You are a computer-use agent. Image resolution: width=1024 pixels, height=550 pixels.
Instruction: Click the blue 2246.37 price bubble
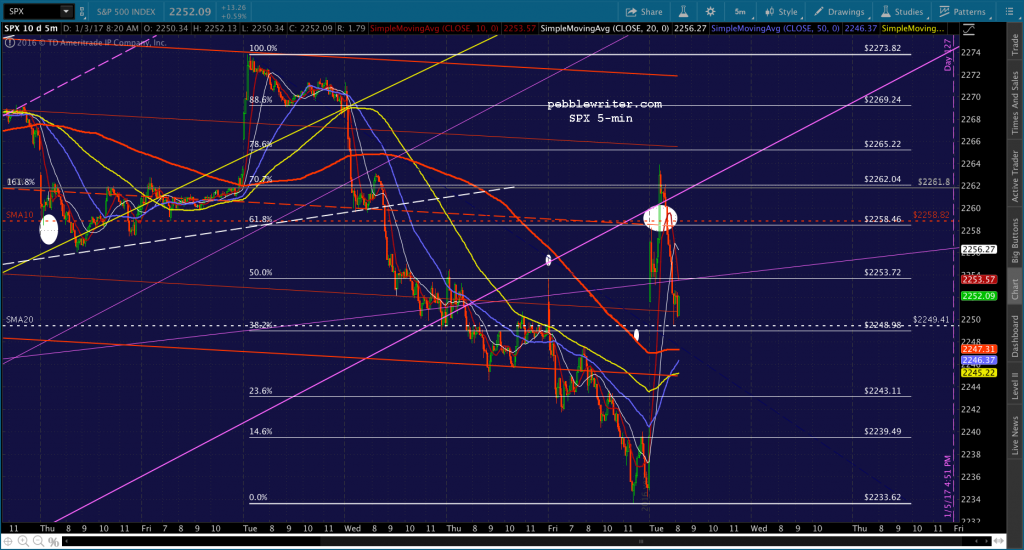[x=978, y=361]
